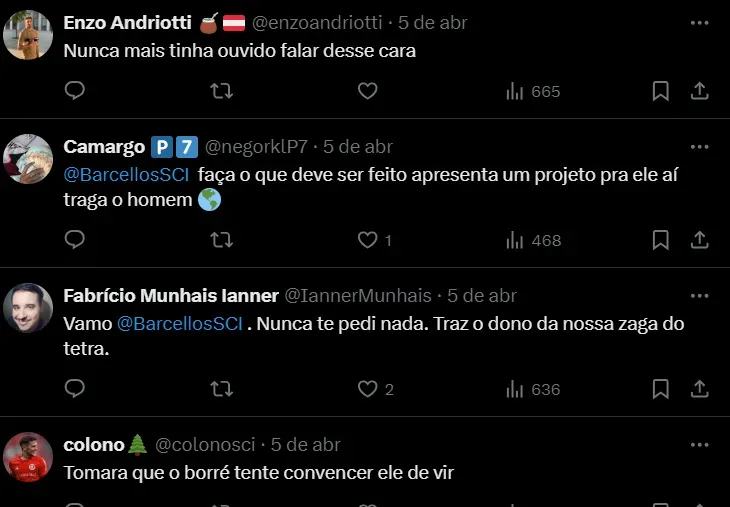Share Enzo Andriotti's tweet
Viewport: 730px width, 507px height.
pos(700,91)
